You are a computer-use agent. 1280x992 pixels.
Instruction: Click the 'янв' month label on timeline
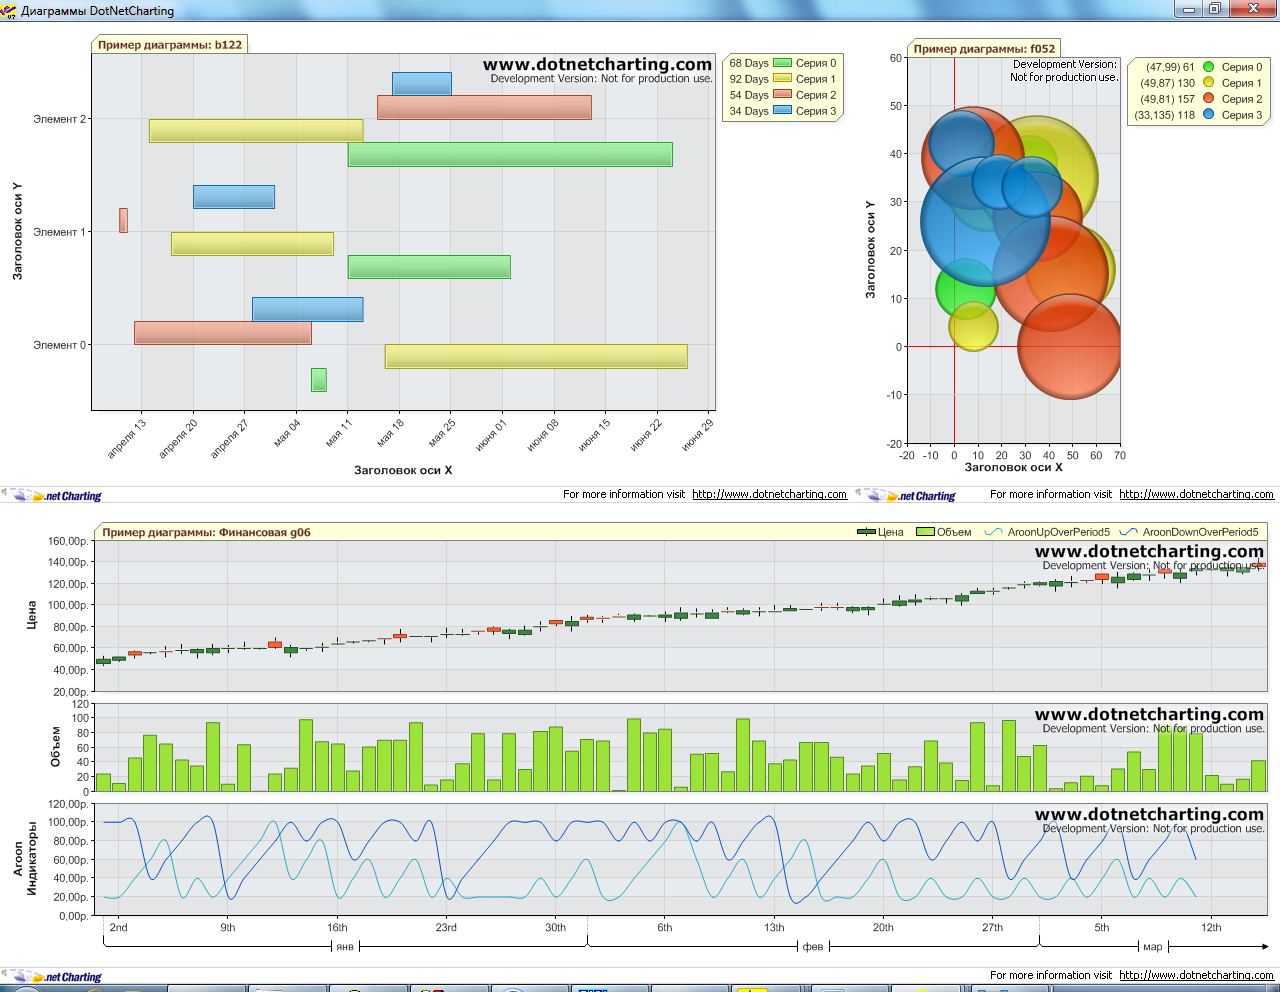point(345,946)
